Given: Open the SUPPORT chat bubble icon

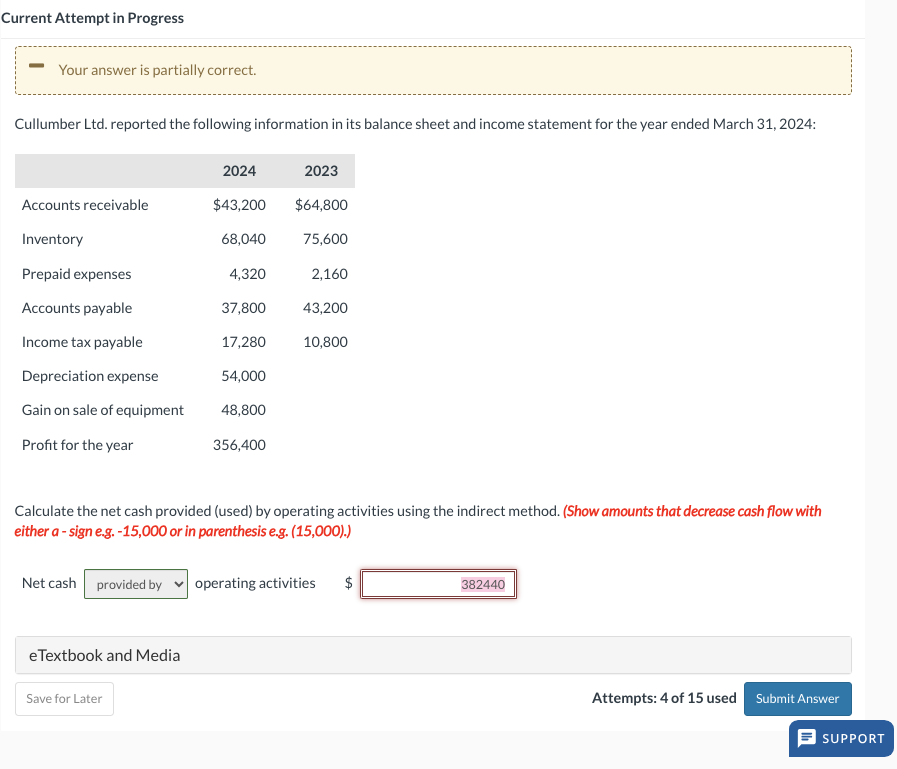Looking at the screenshot, I should (x=841, y=738).
